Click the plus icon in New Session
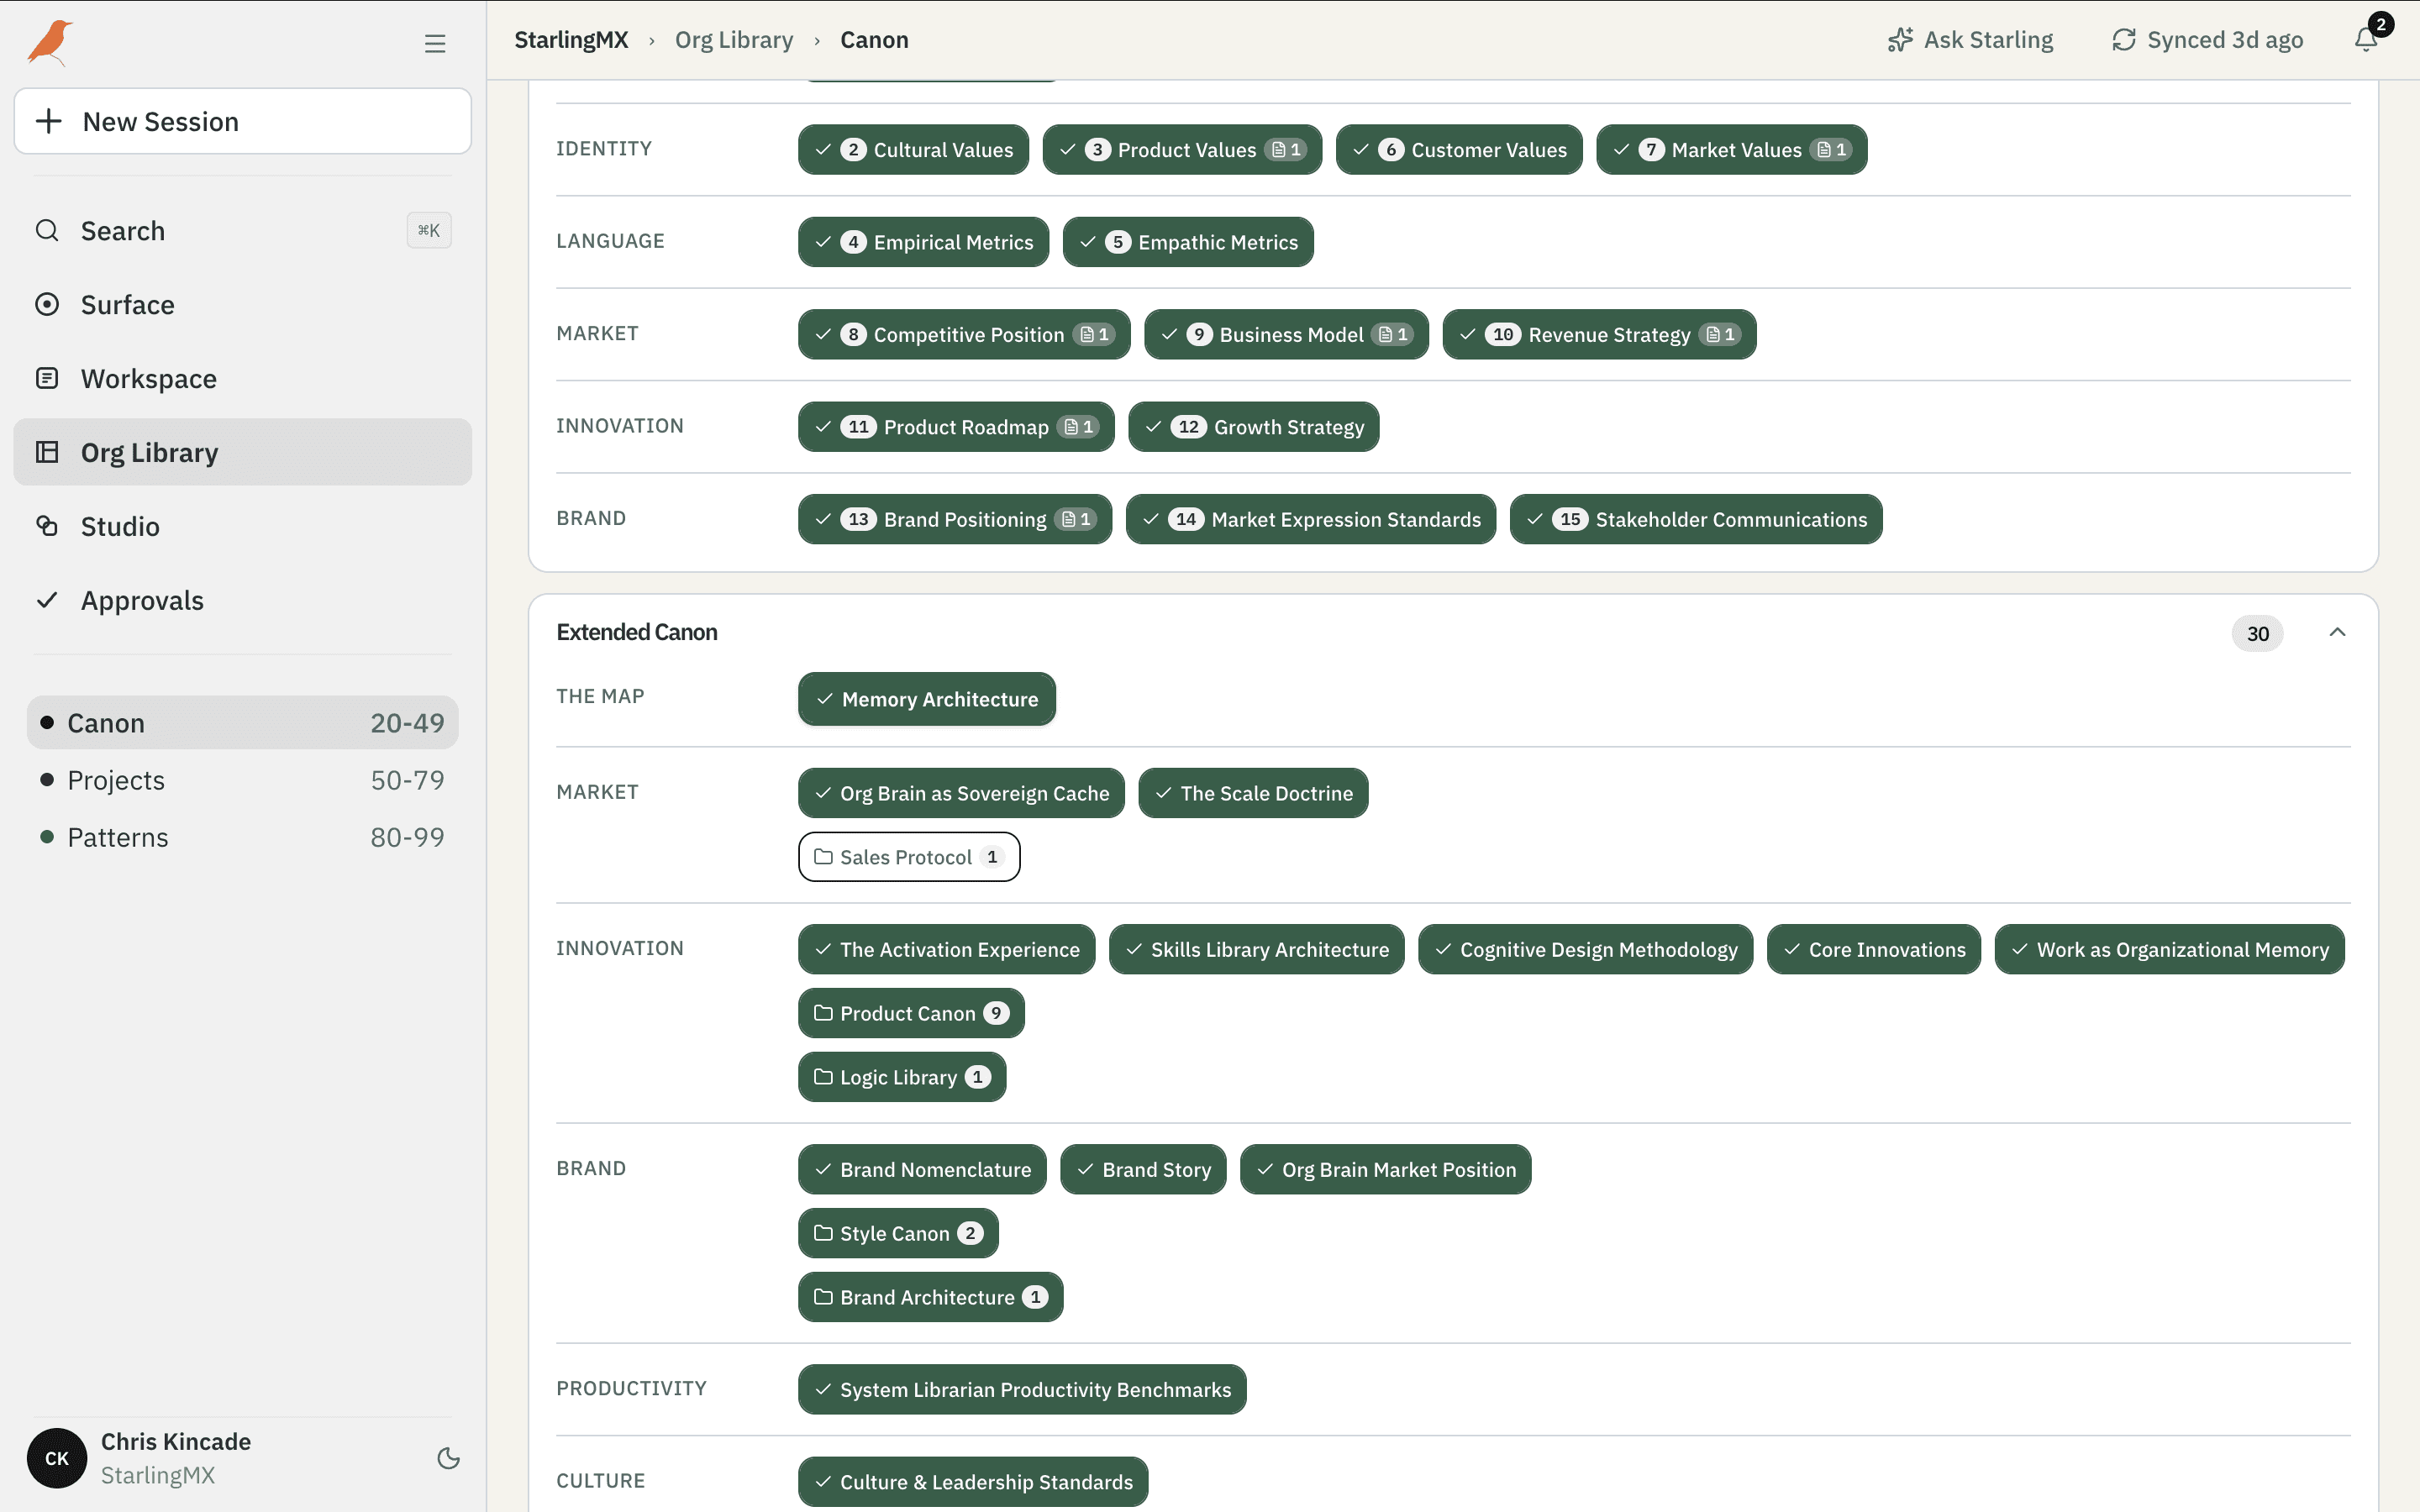Viewport: 2420px width, 1512px height. click(49, 121)
